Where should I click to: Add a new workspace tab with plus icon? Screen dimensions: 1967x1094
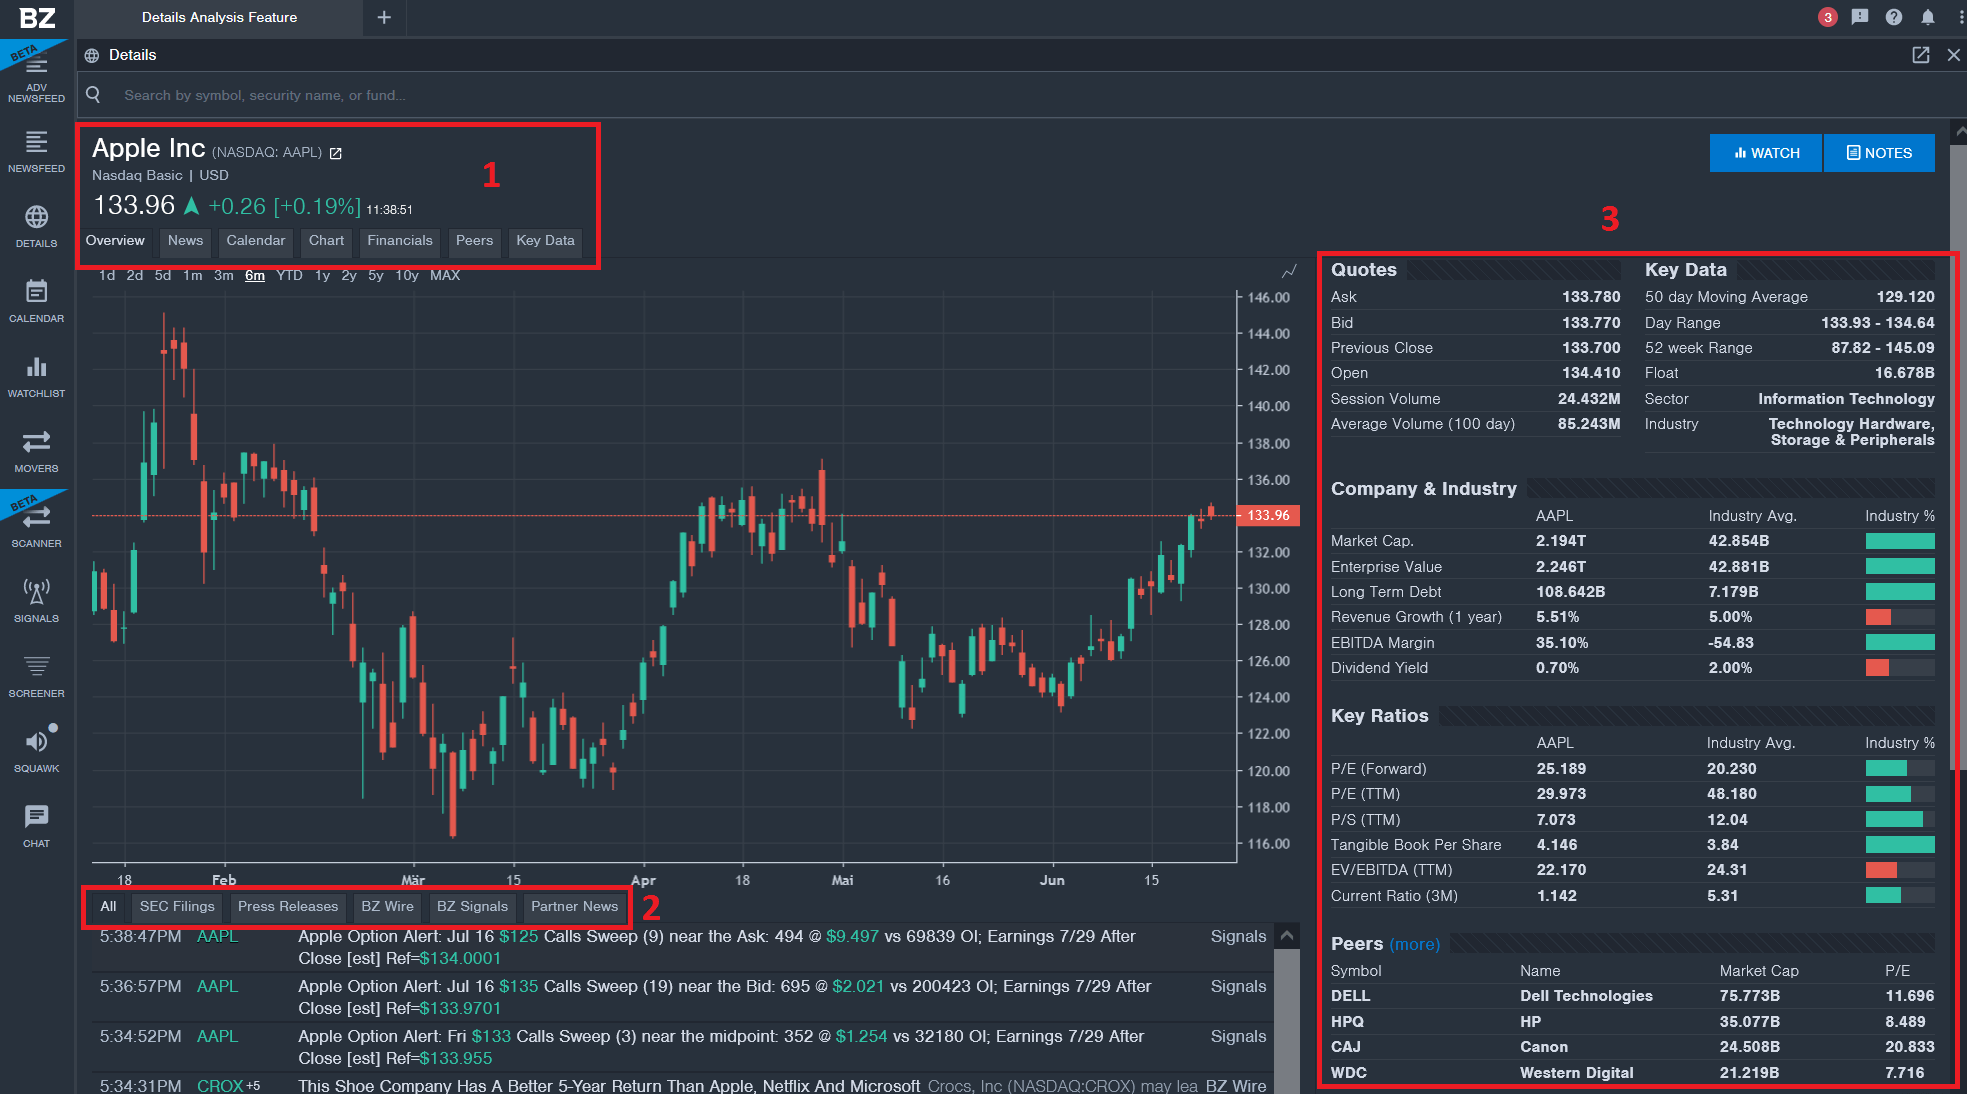click(384, 17)
